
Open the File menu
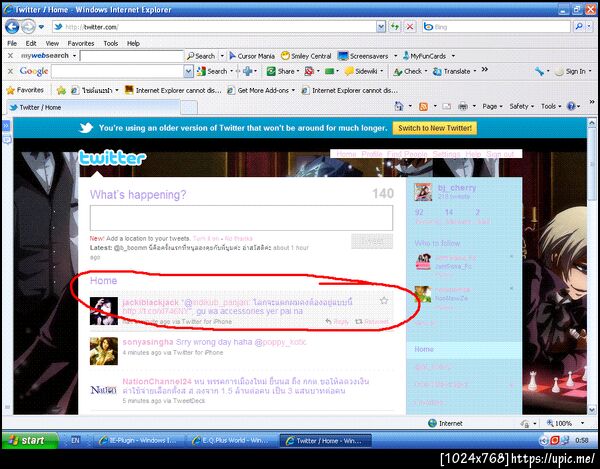(x=12, y=43)
